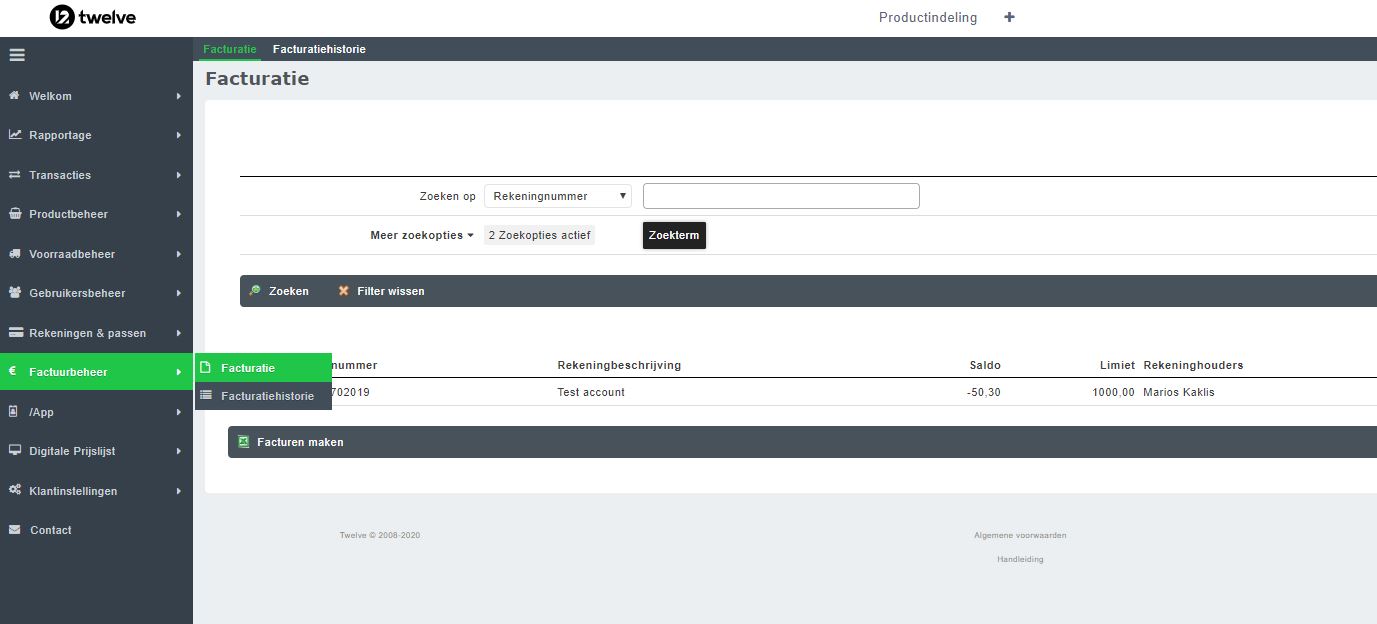Image resolution: width=1377 pixels, height=624 pixels.
Task: Click the Transacties arrows icon
Action: tap(15, 175)
